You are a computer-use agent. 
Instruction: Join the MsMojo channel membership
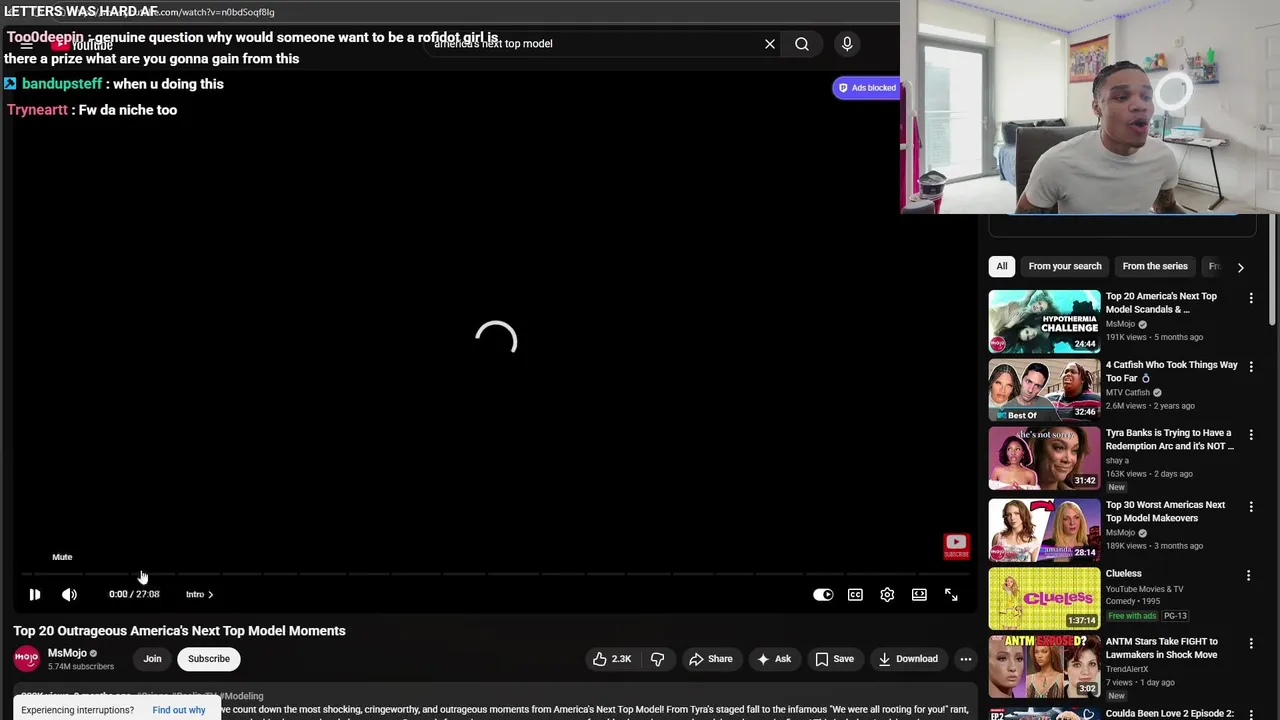[152, 659]
